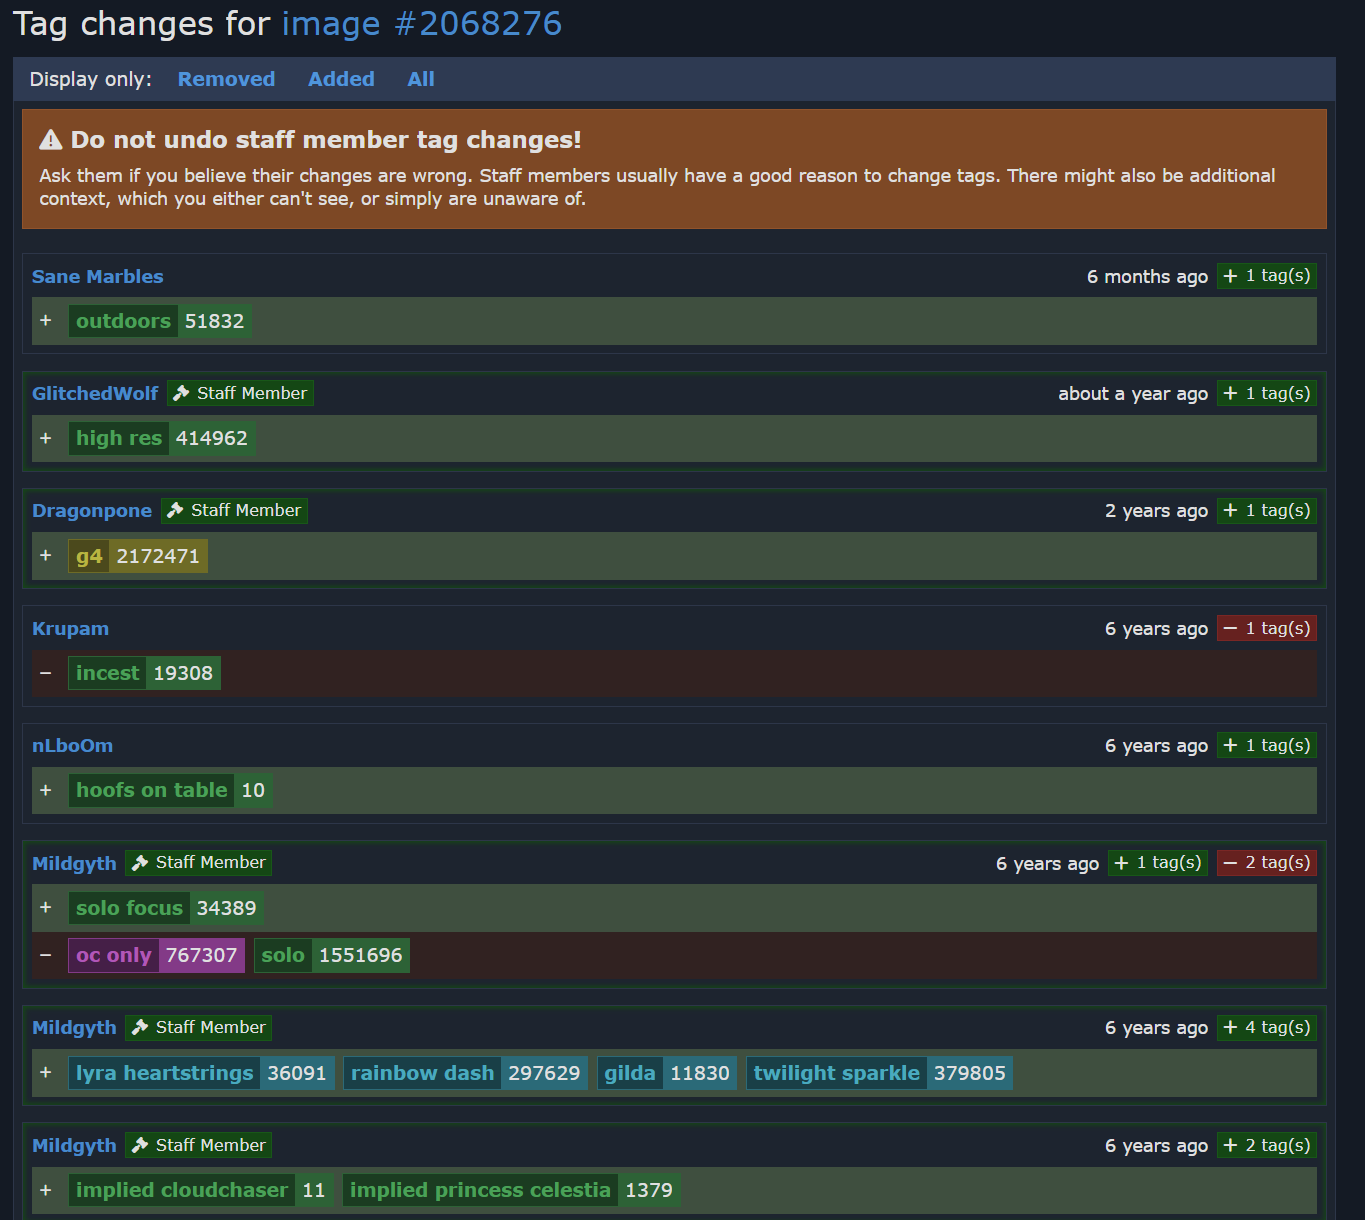The image size is (1365, 1220).
Task: Click the gilda tag
Action: 630,1073
